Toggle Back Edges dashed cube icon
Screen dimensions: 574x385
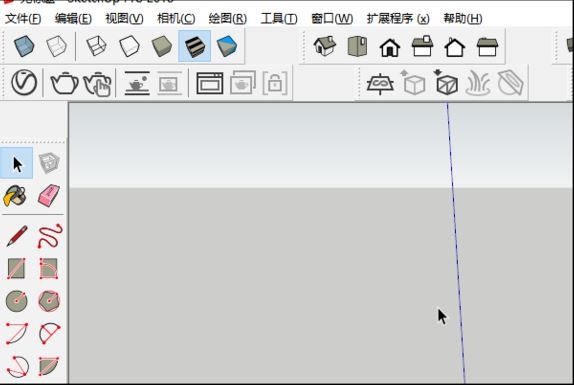(x=56, y=46)
